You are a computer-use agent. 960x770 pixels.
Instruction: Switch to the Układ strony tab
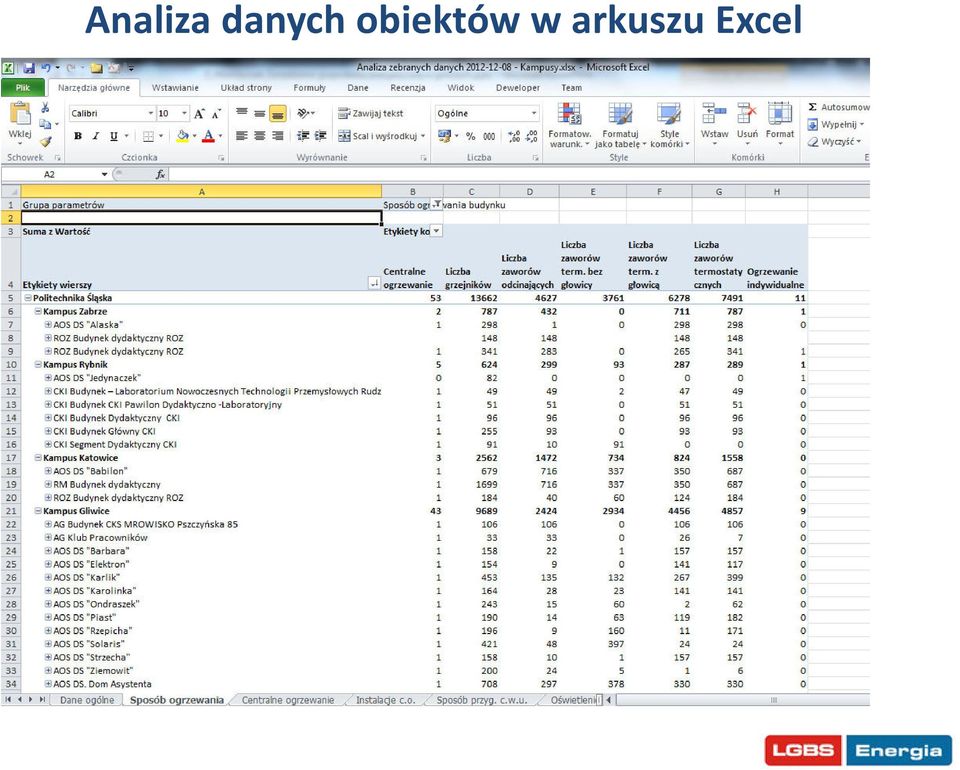click(246, 88)
